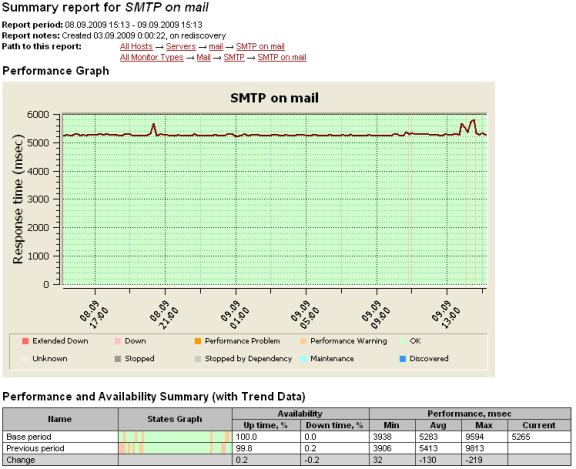Image resolution: width=576 pixels, height=469 pixels.
Task: Click the Performance Problem orange swatch
Action: pyautogui.click(x=198, y=341)
